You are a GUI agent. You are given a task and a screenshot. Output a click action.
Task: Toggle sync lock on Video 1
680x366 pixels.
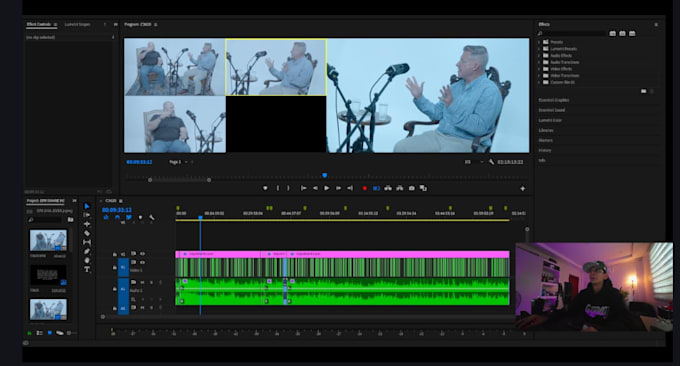coord(134,262)
